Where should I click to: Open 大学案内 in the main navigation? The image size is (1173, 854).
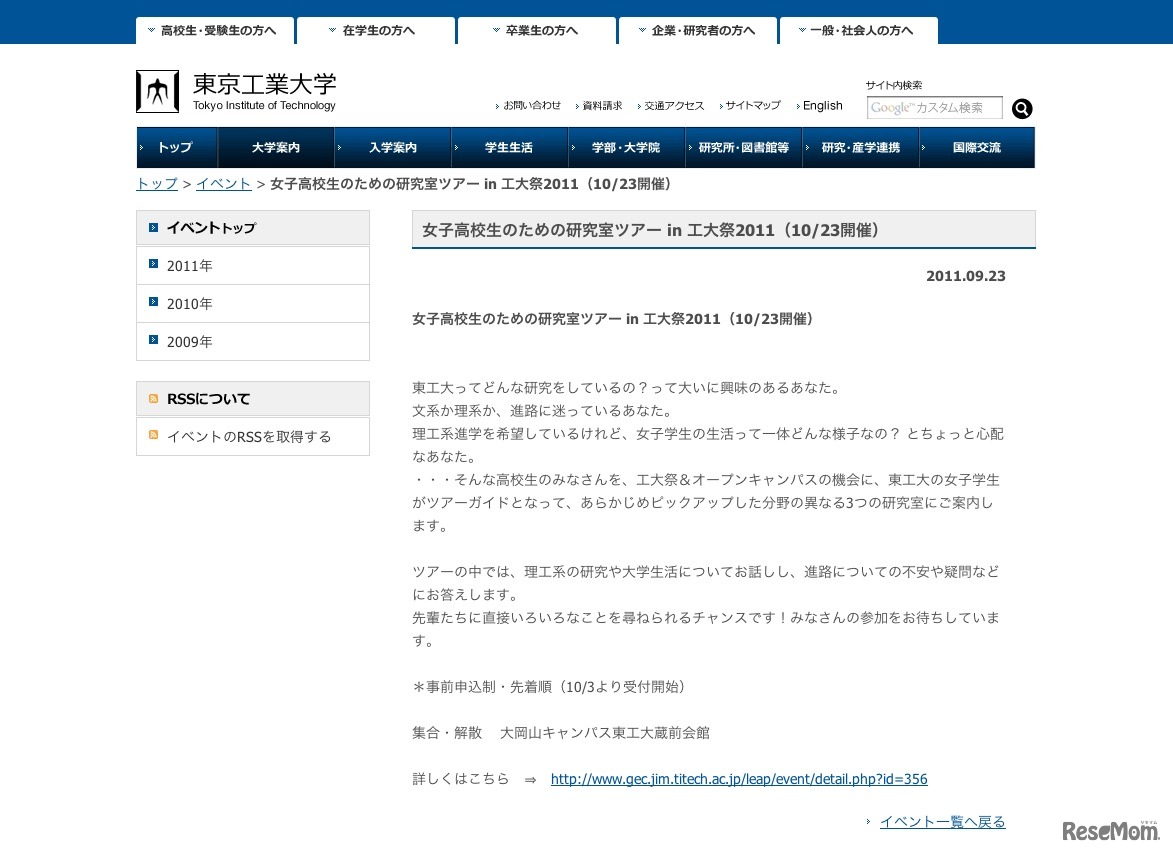coord(276,147)
